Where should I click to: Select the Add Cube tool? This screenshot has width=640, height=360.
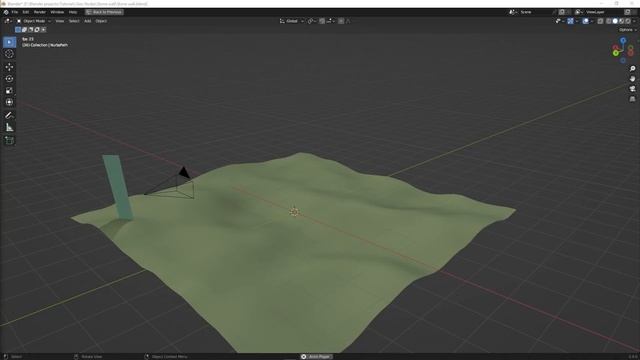(9, 140)
